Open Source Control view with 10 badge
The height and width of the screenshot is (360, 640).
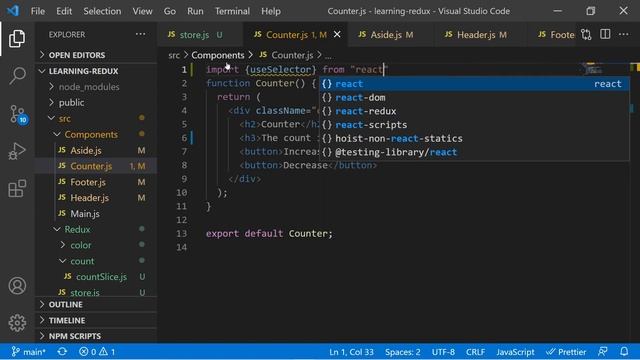pyautogui.click(x=18, y=114)
